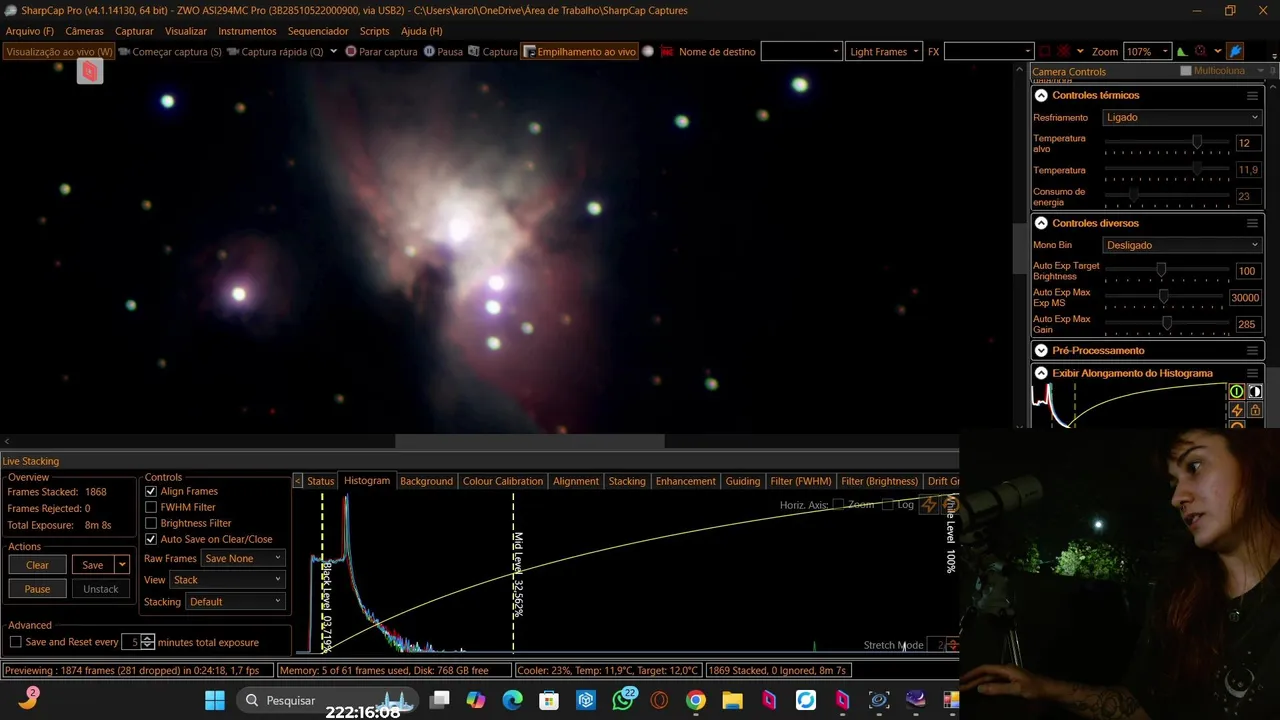Open the Pré-Processamento panel menu icon
This screenshot has width=1280, height=720.
coord(1252,351)
